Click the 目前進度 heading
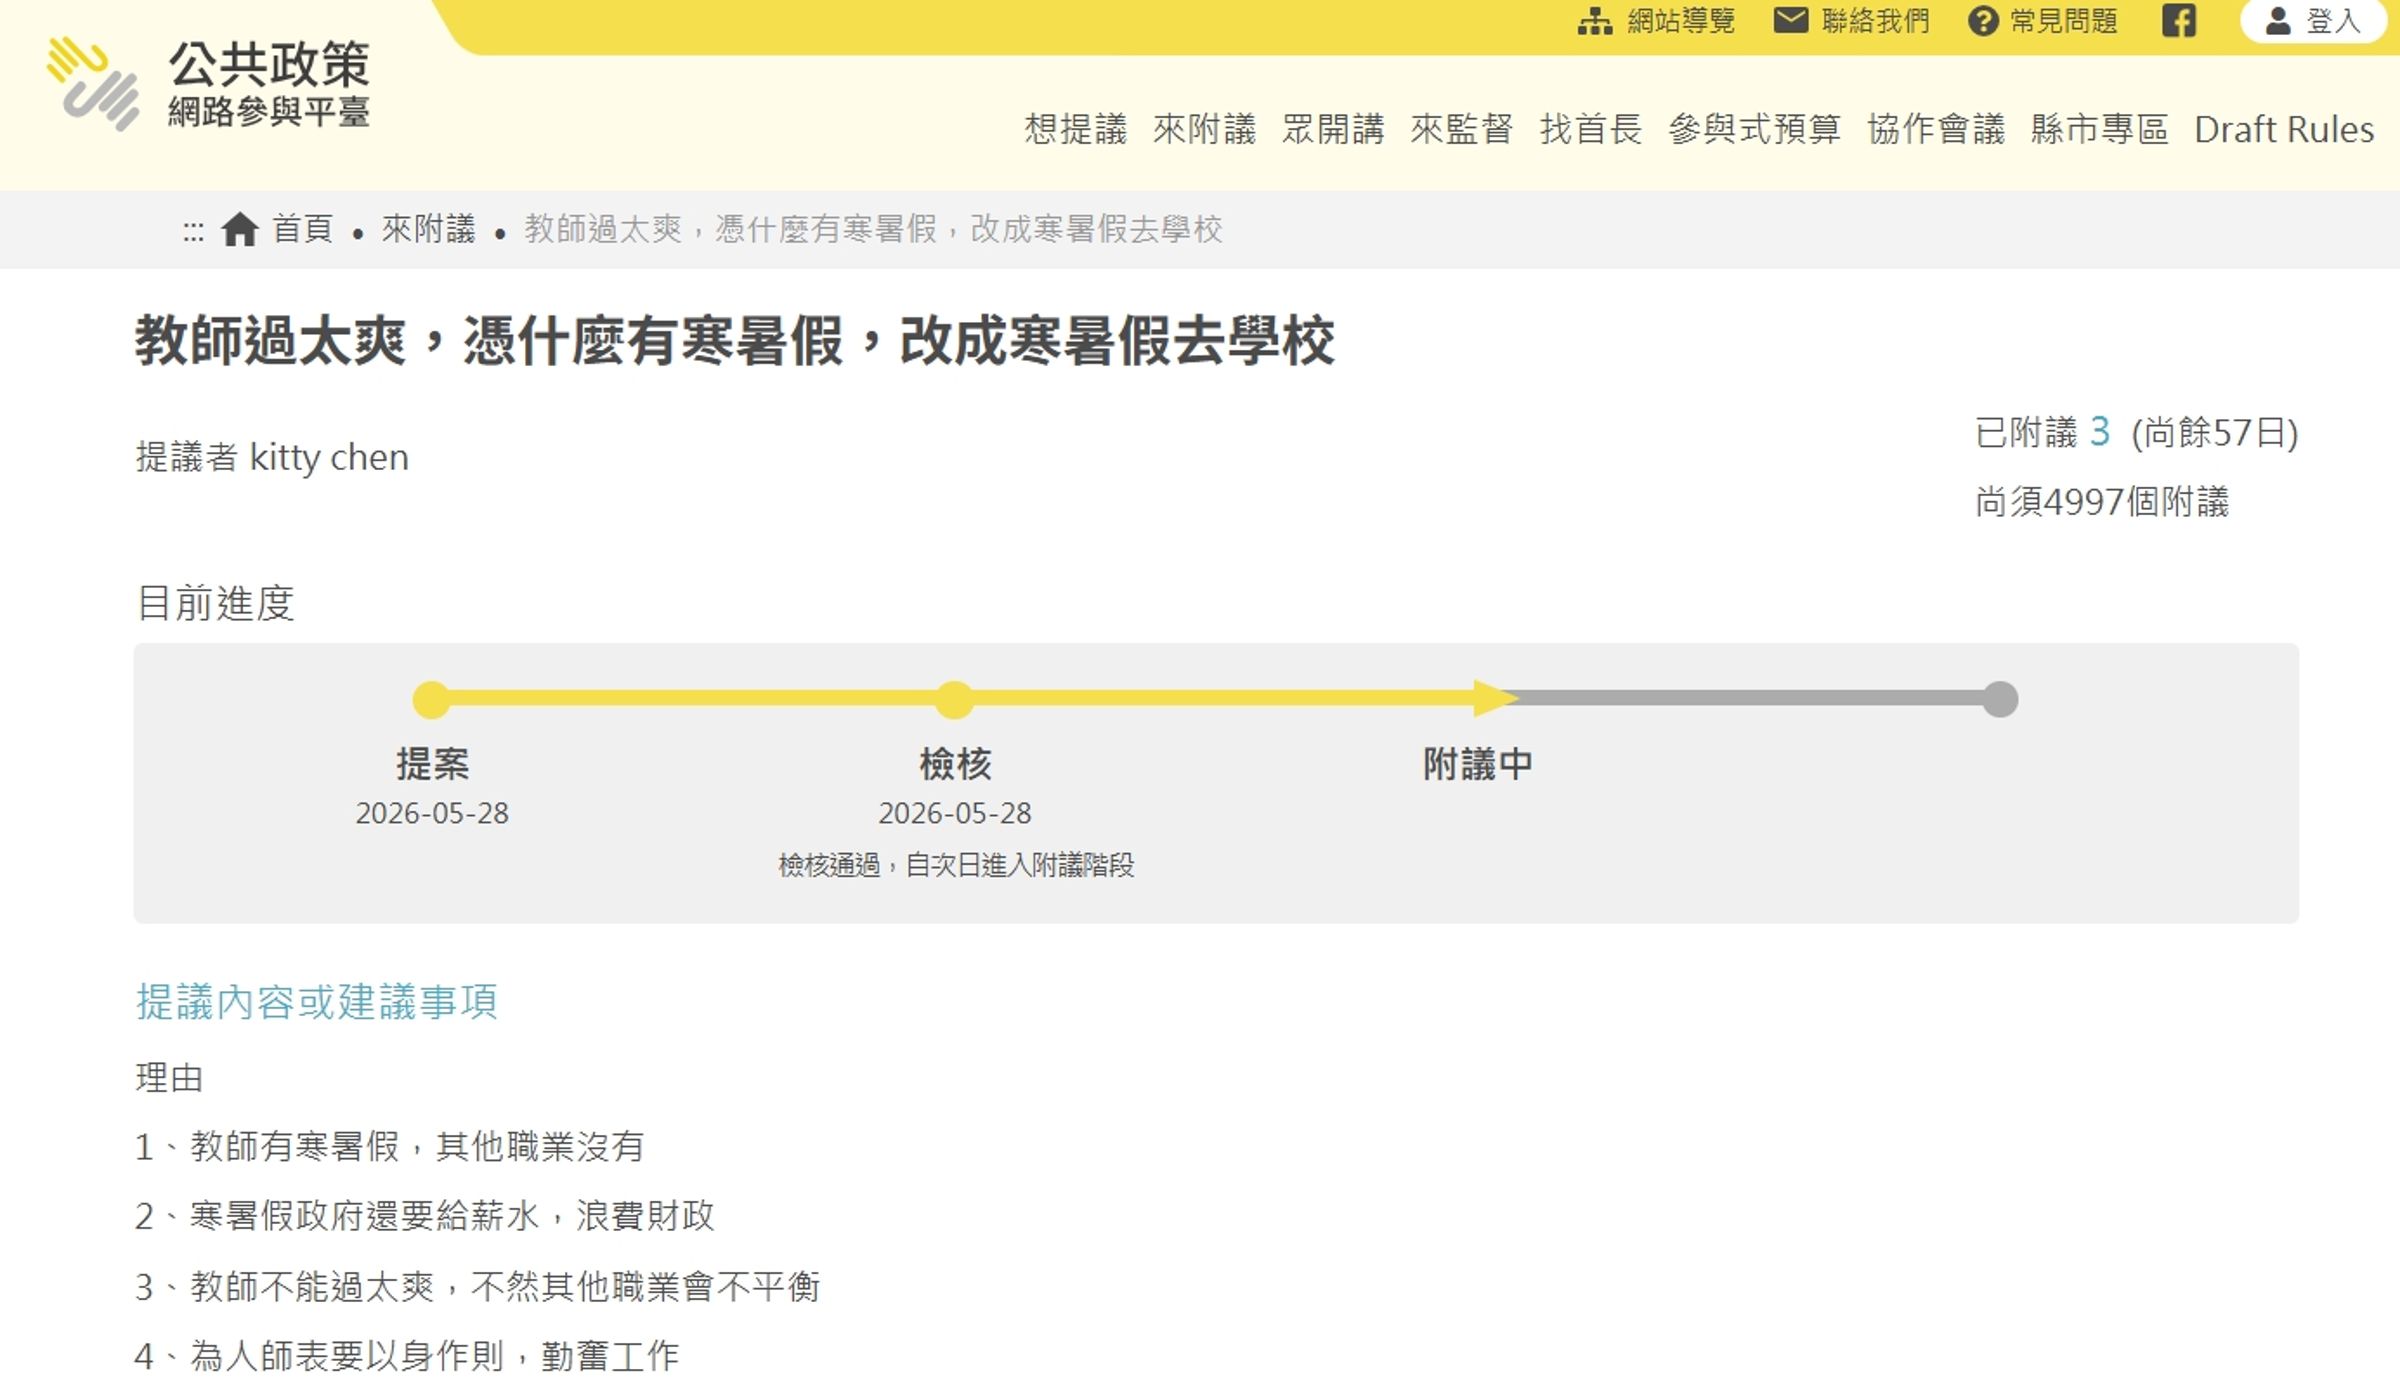Viewport: 2400px width, 1397px height. click(215, 603)
